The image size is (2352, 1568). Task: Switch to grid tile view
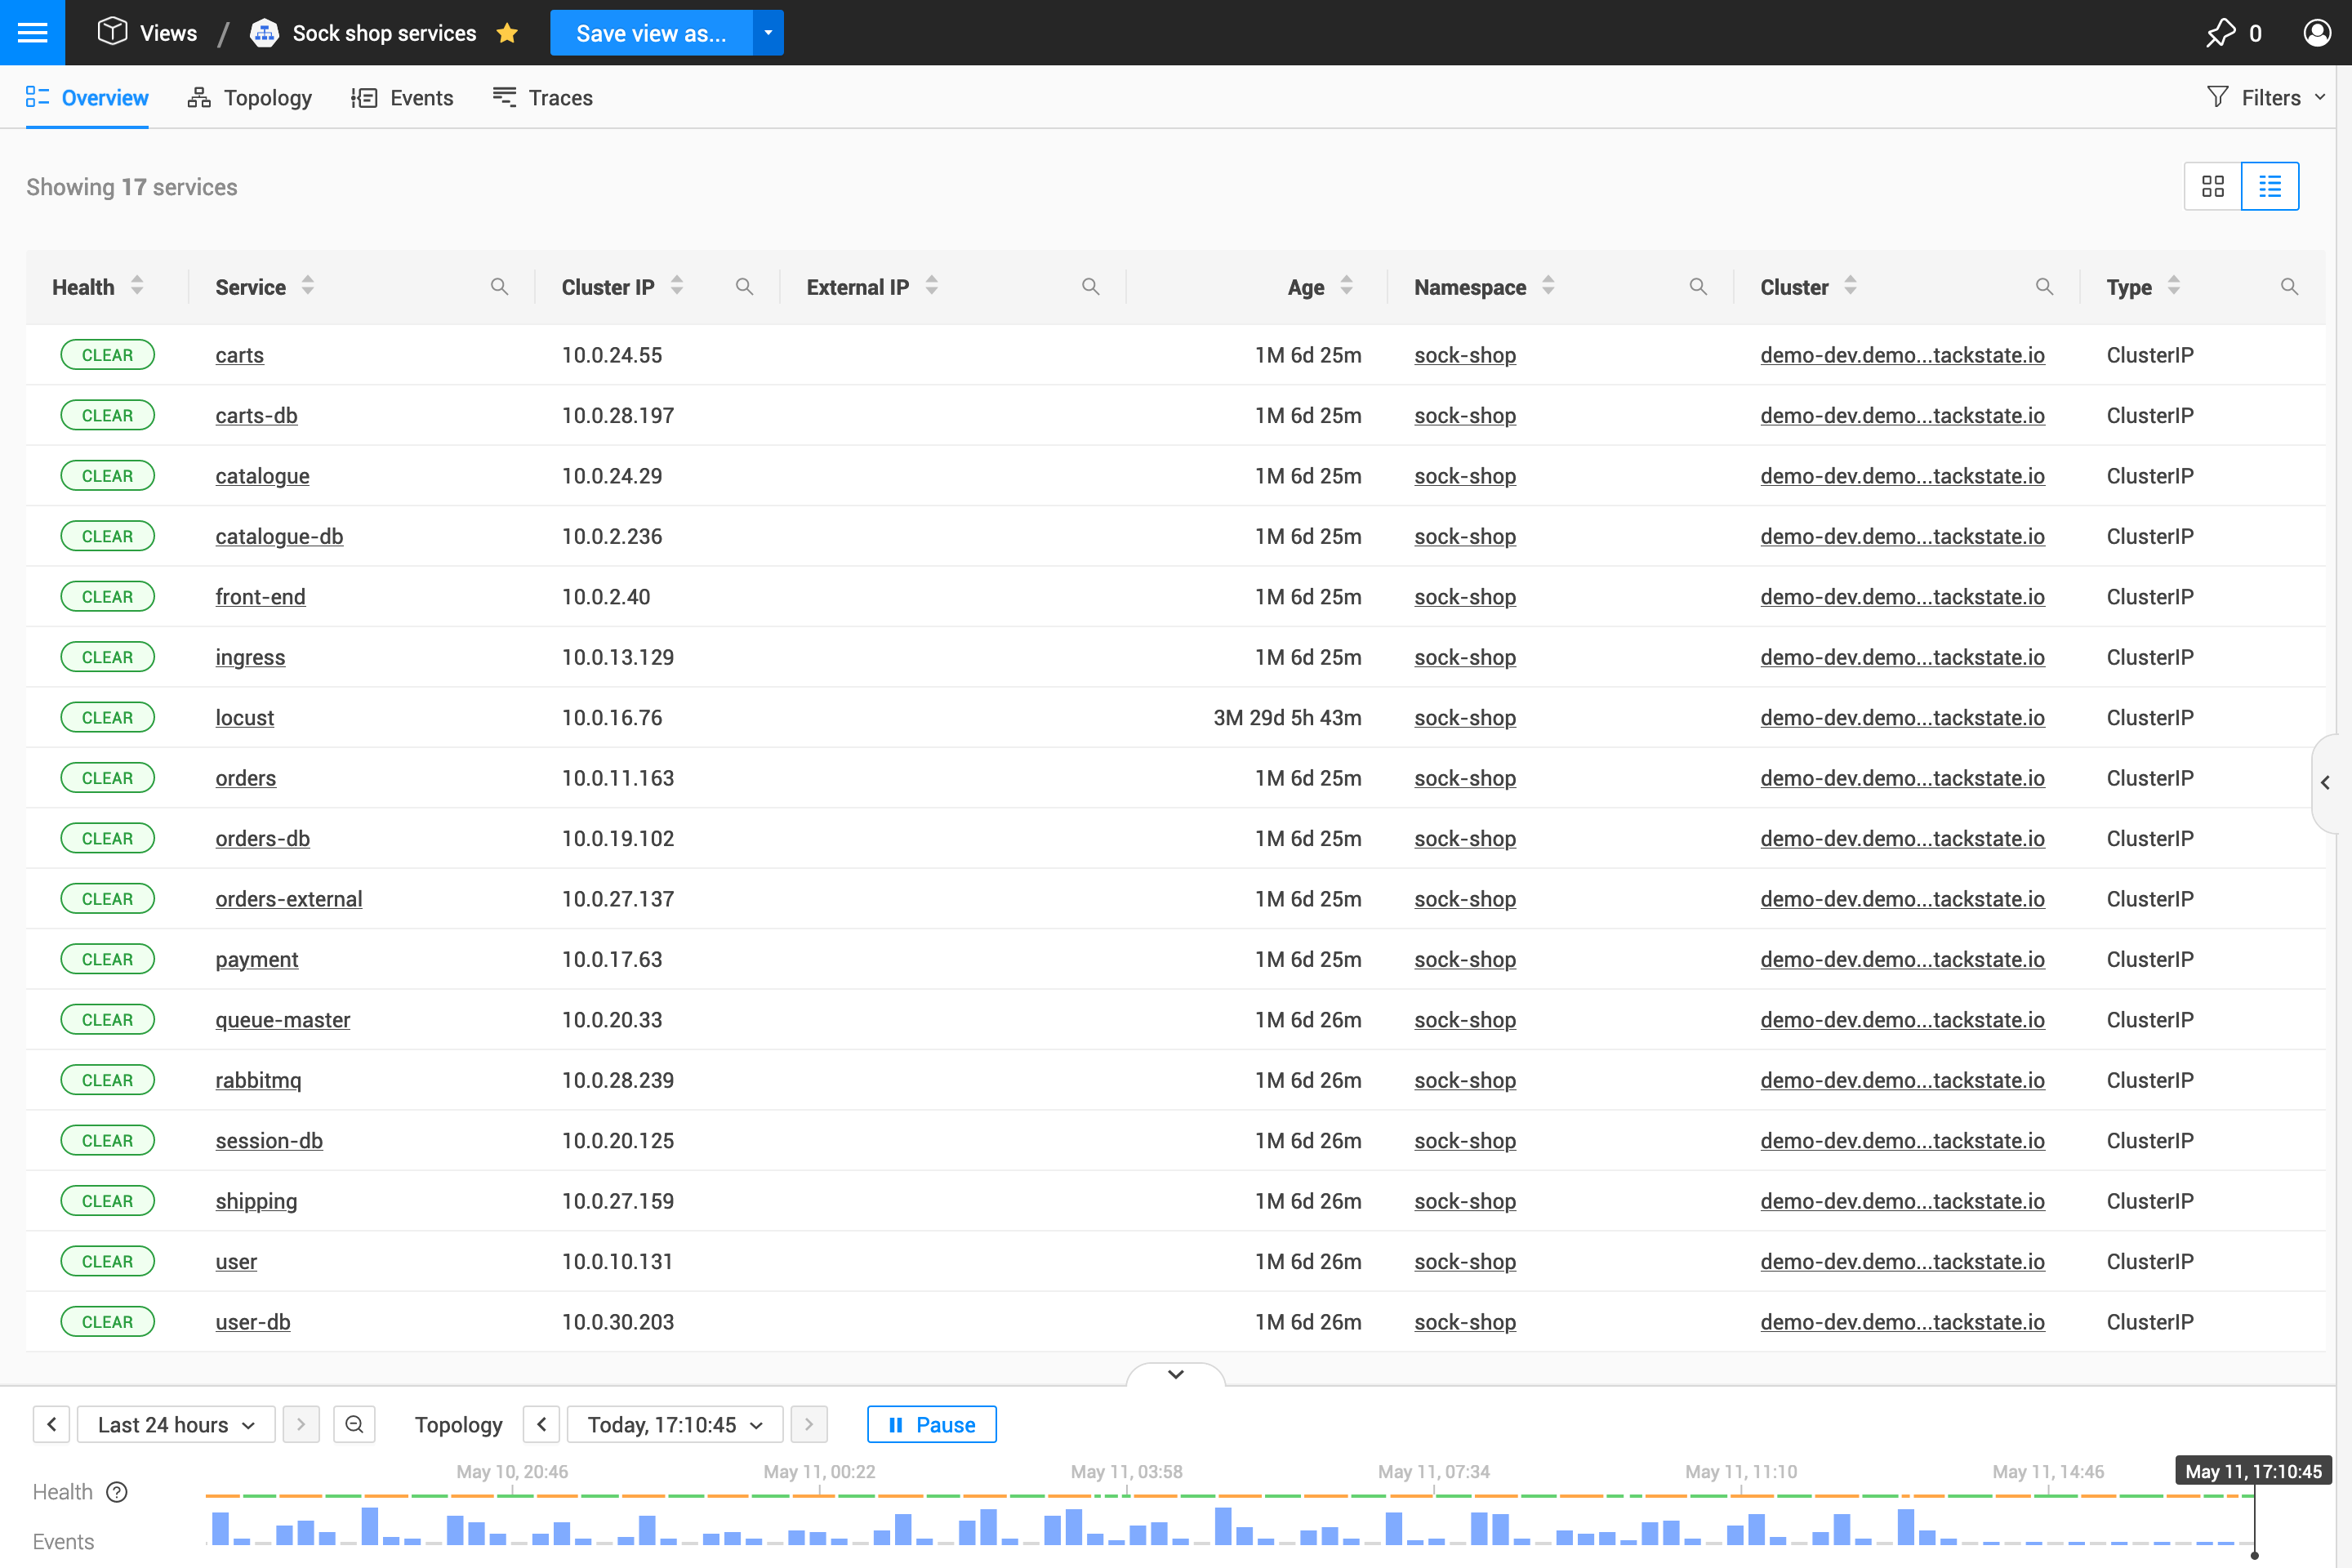click(2212, 186)
